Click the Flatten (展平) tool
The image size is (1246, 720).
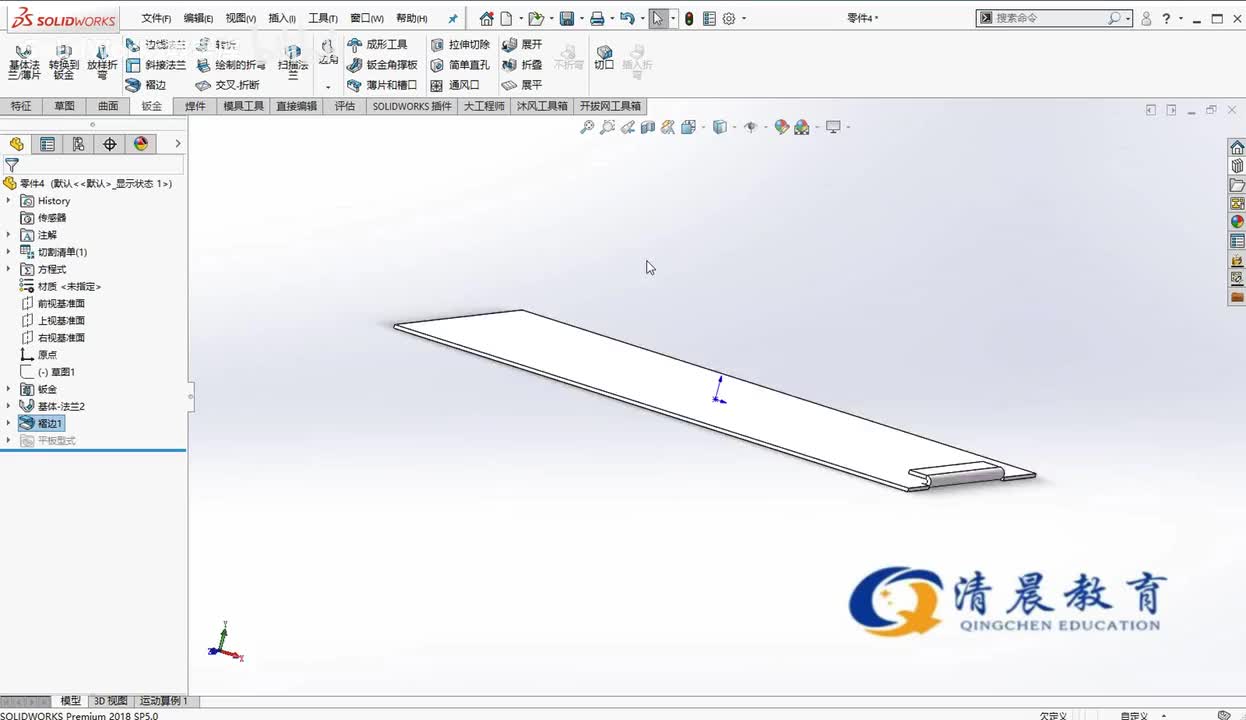(522, 85)
